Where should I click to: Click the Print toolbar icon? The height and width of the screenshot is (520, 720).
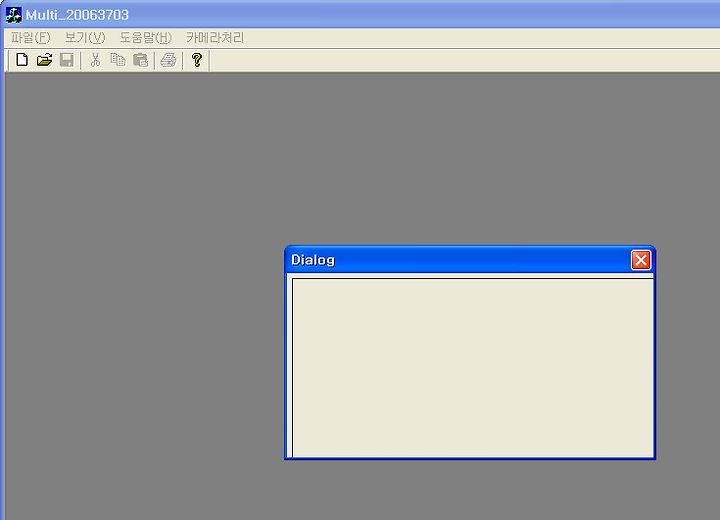[169, 60]
